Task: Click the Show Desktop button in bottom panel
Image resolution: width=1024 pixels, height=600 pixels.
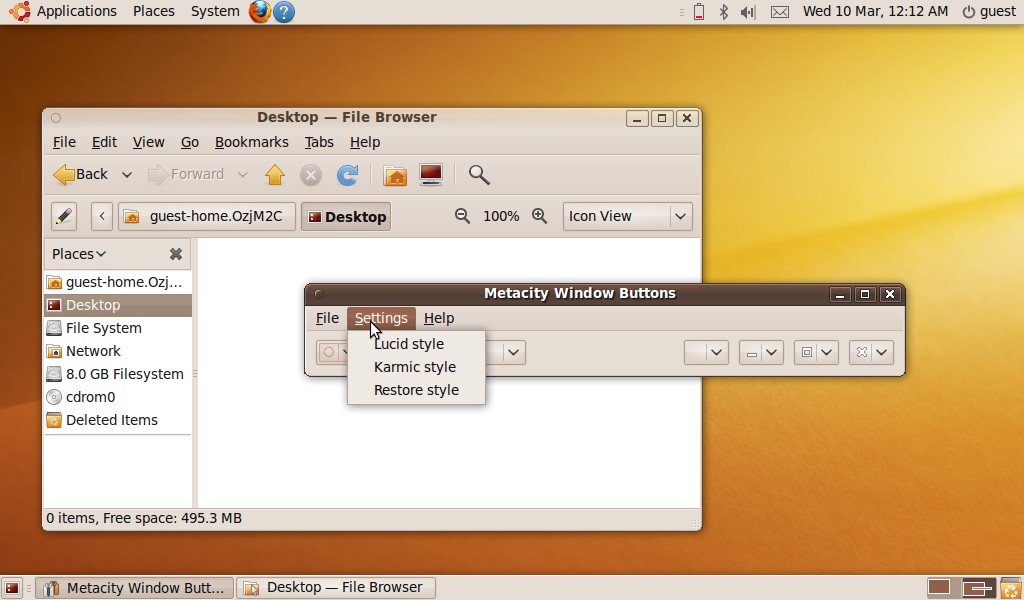Action: pos(12,588)
